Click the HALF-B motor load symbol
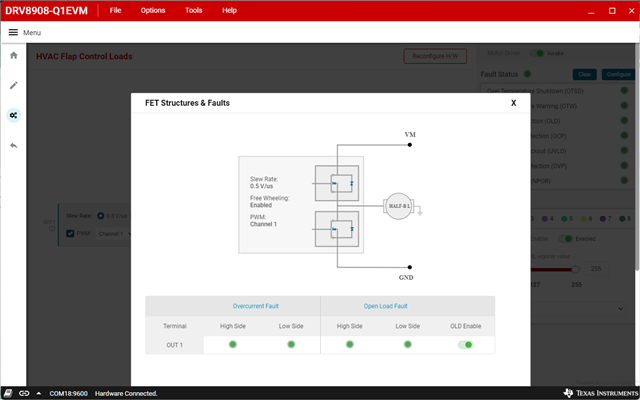640x400 pixels. coord(399,206)
